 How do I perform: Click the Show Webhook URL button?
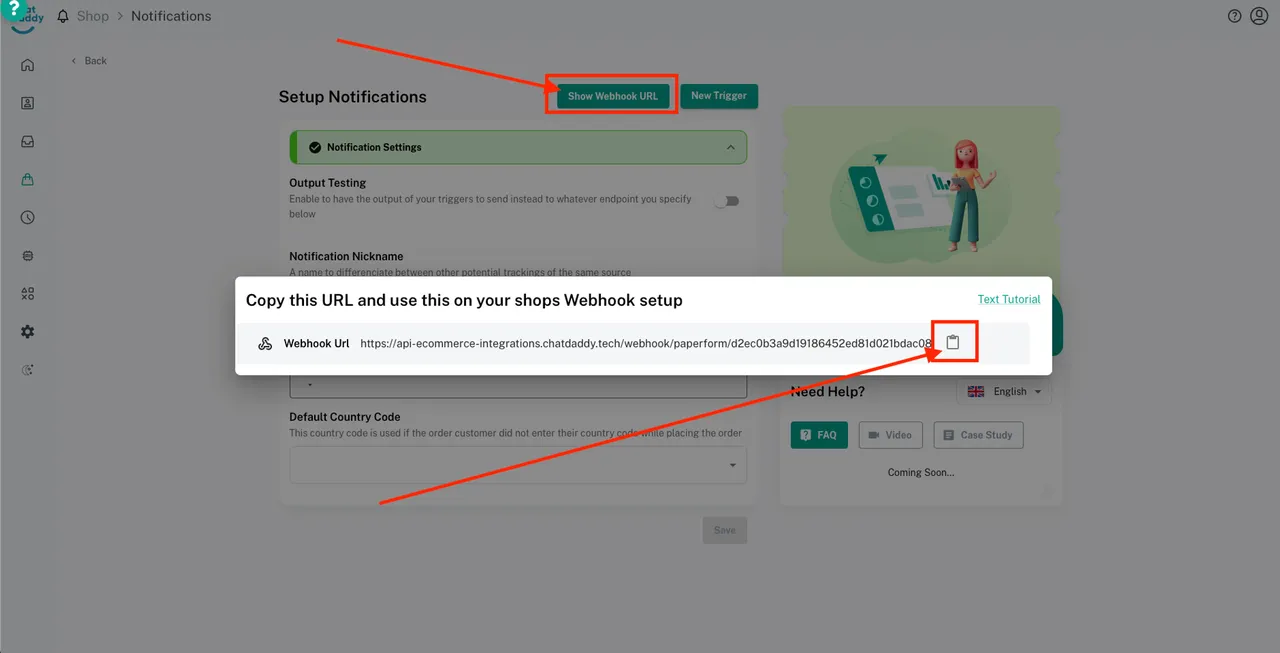click(x=612, y=96)
